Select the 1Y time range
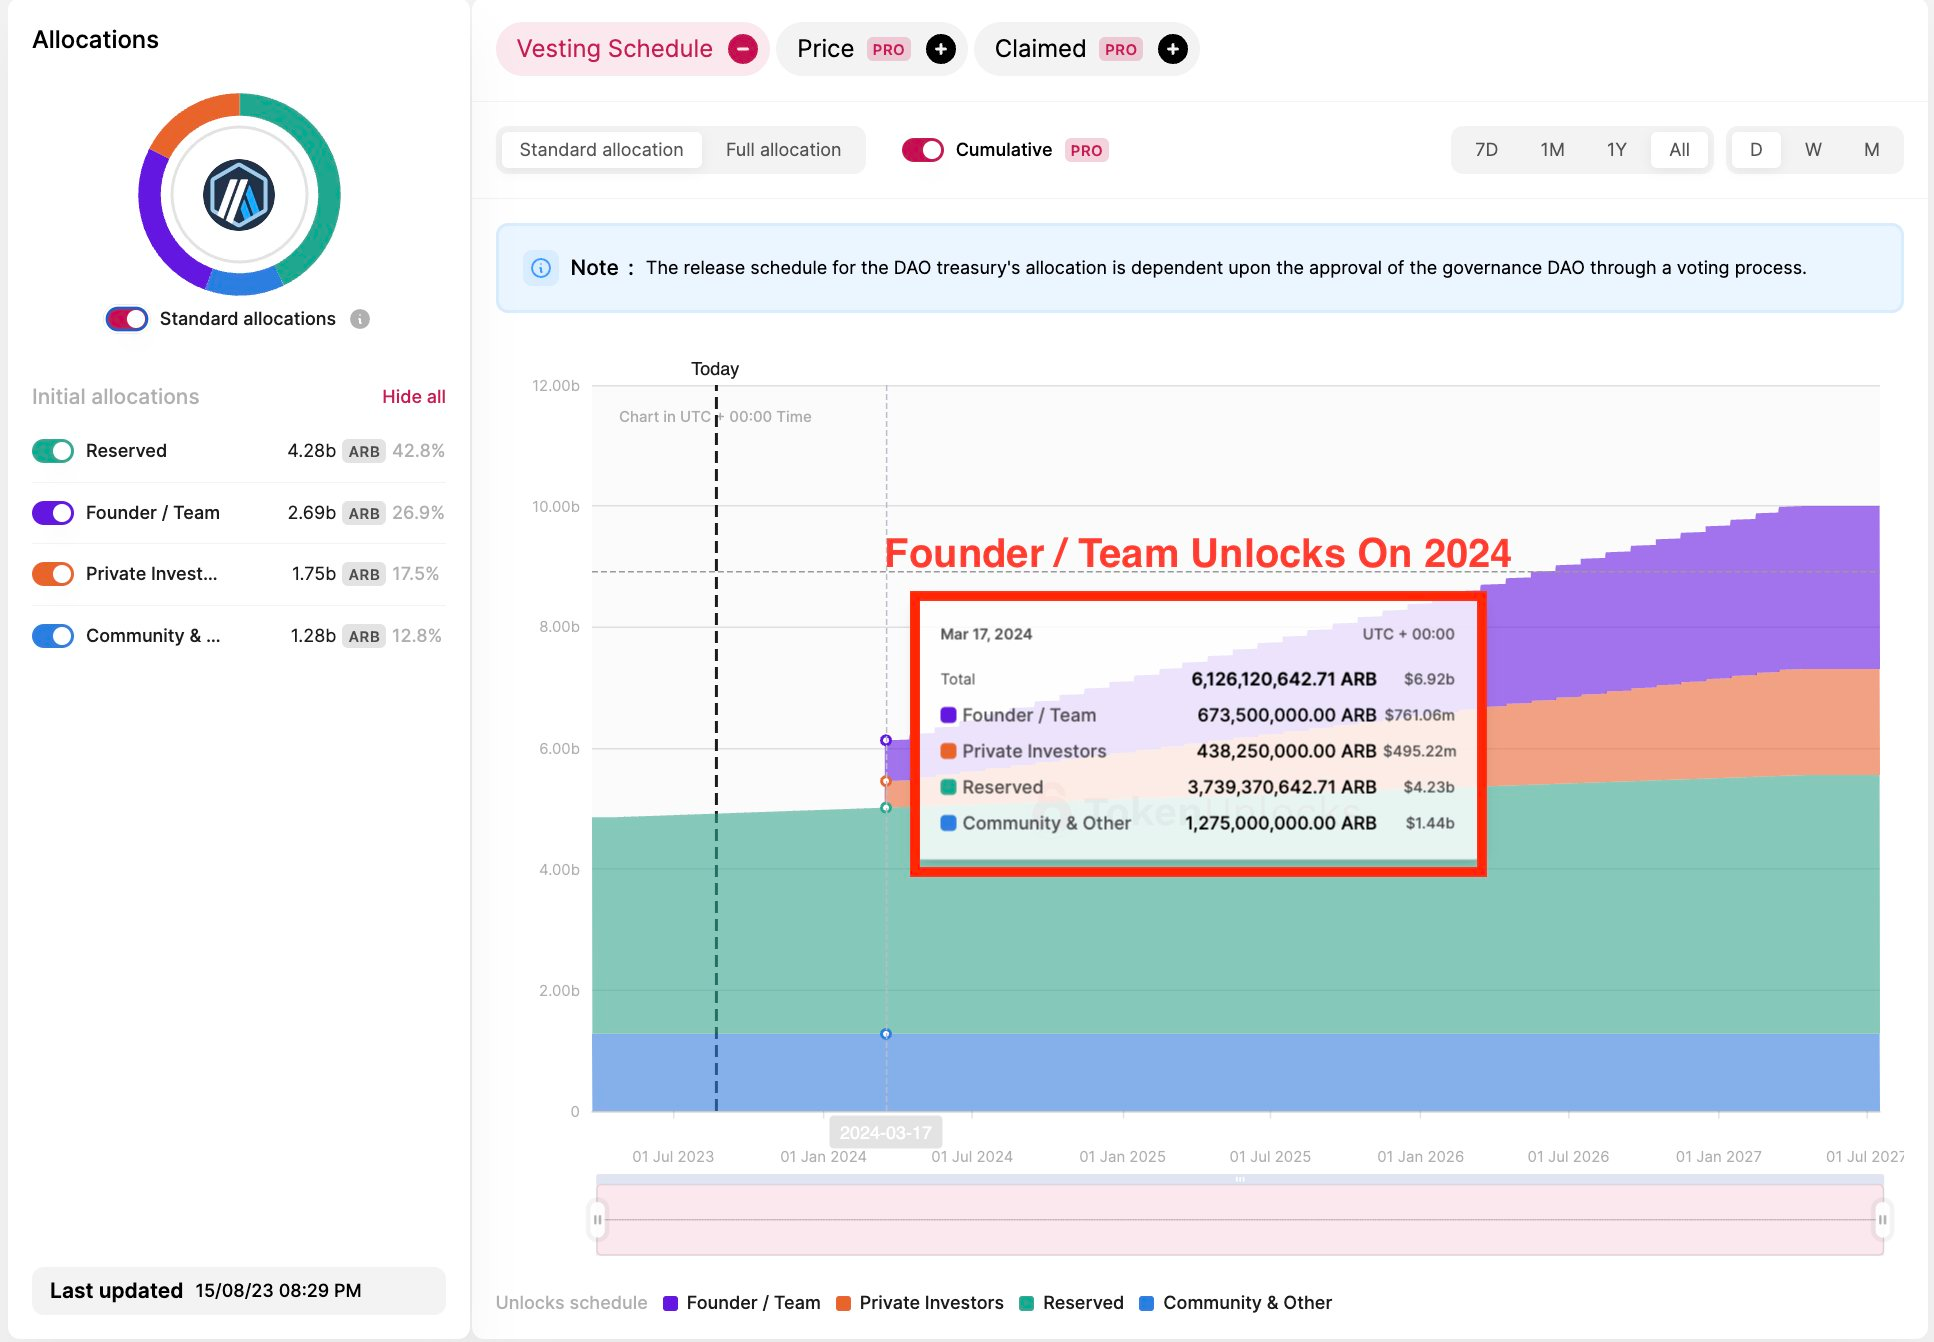1934x1342 pixels. [x=1616, y=150]
